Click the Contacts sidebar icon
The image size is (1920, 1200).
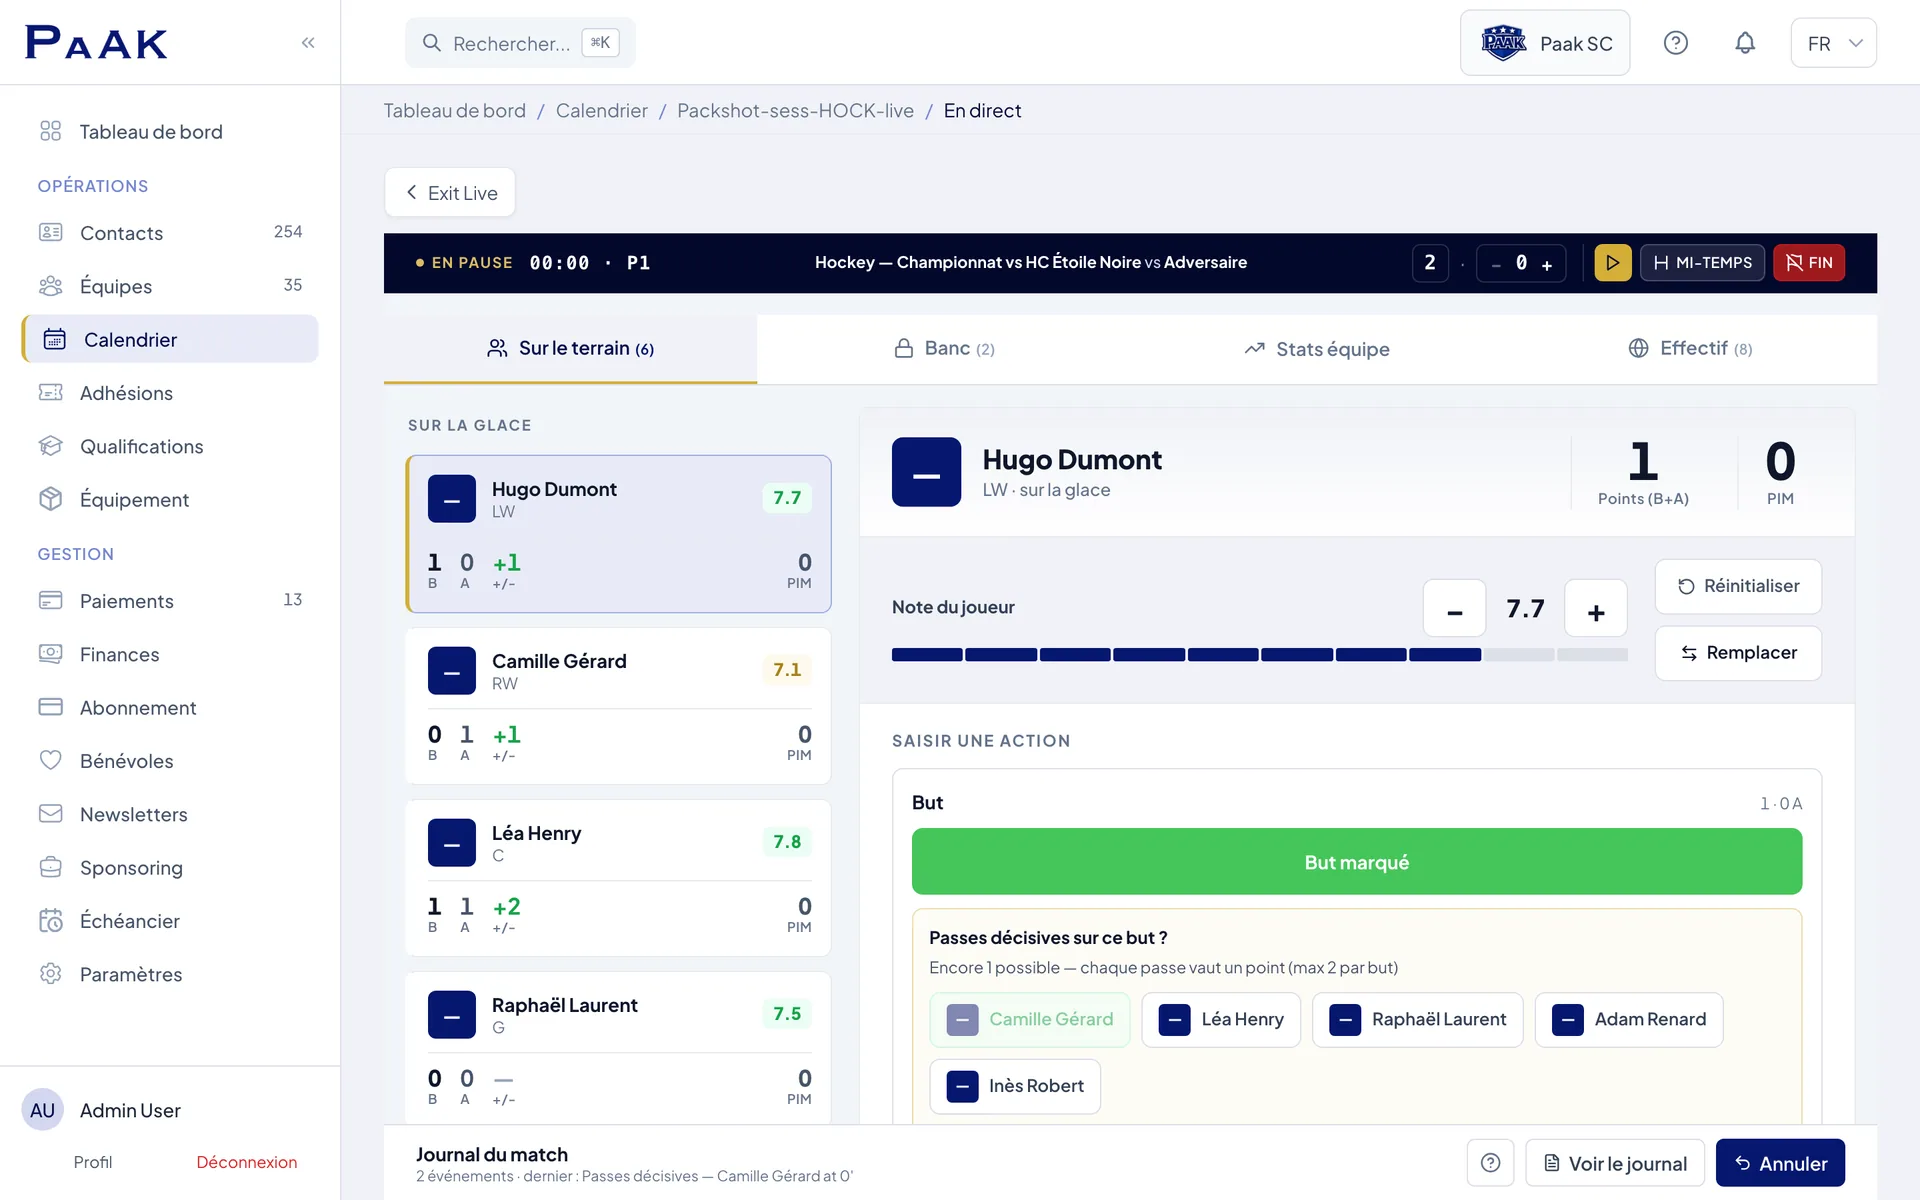(x=51, y=232)
